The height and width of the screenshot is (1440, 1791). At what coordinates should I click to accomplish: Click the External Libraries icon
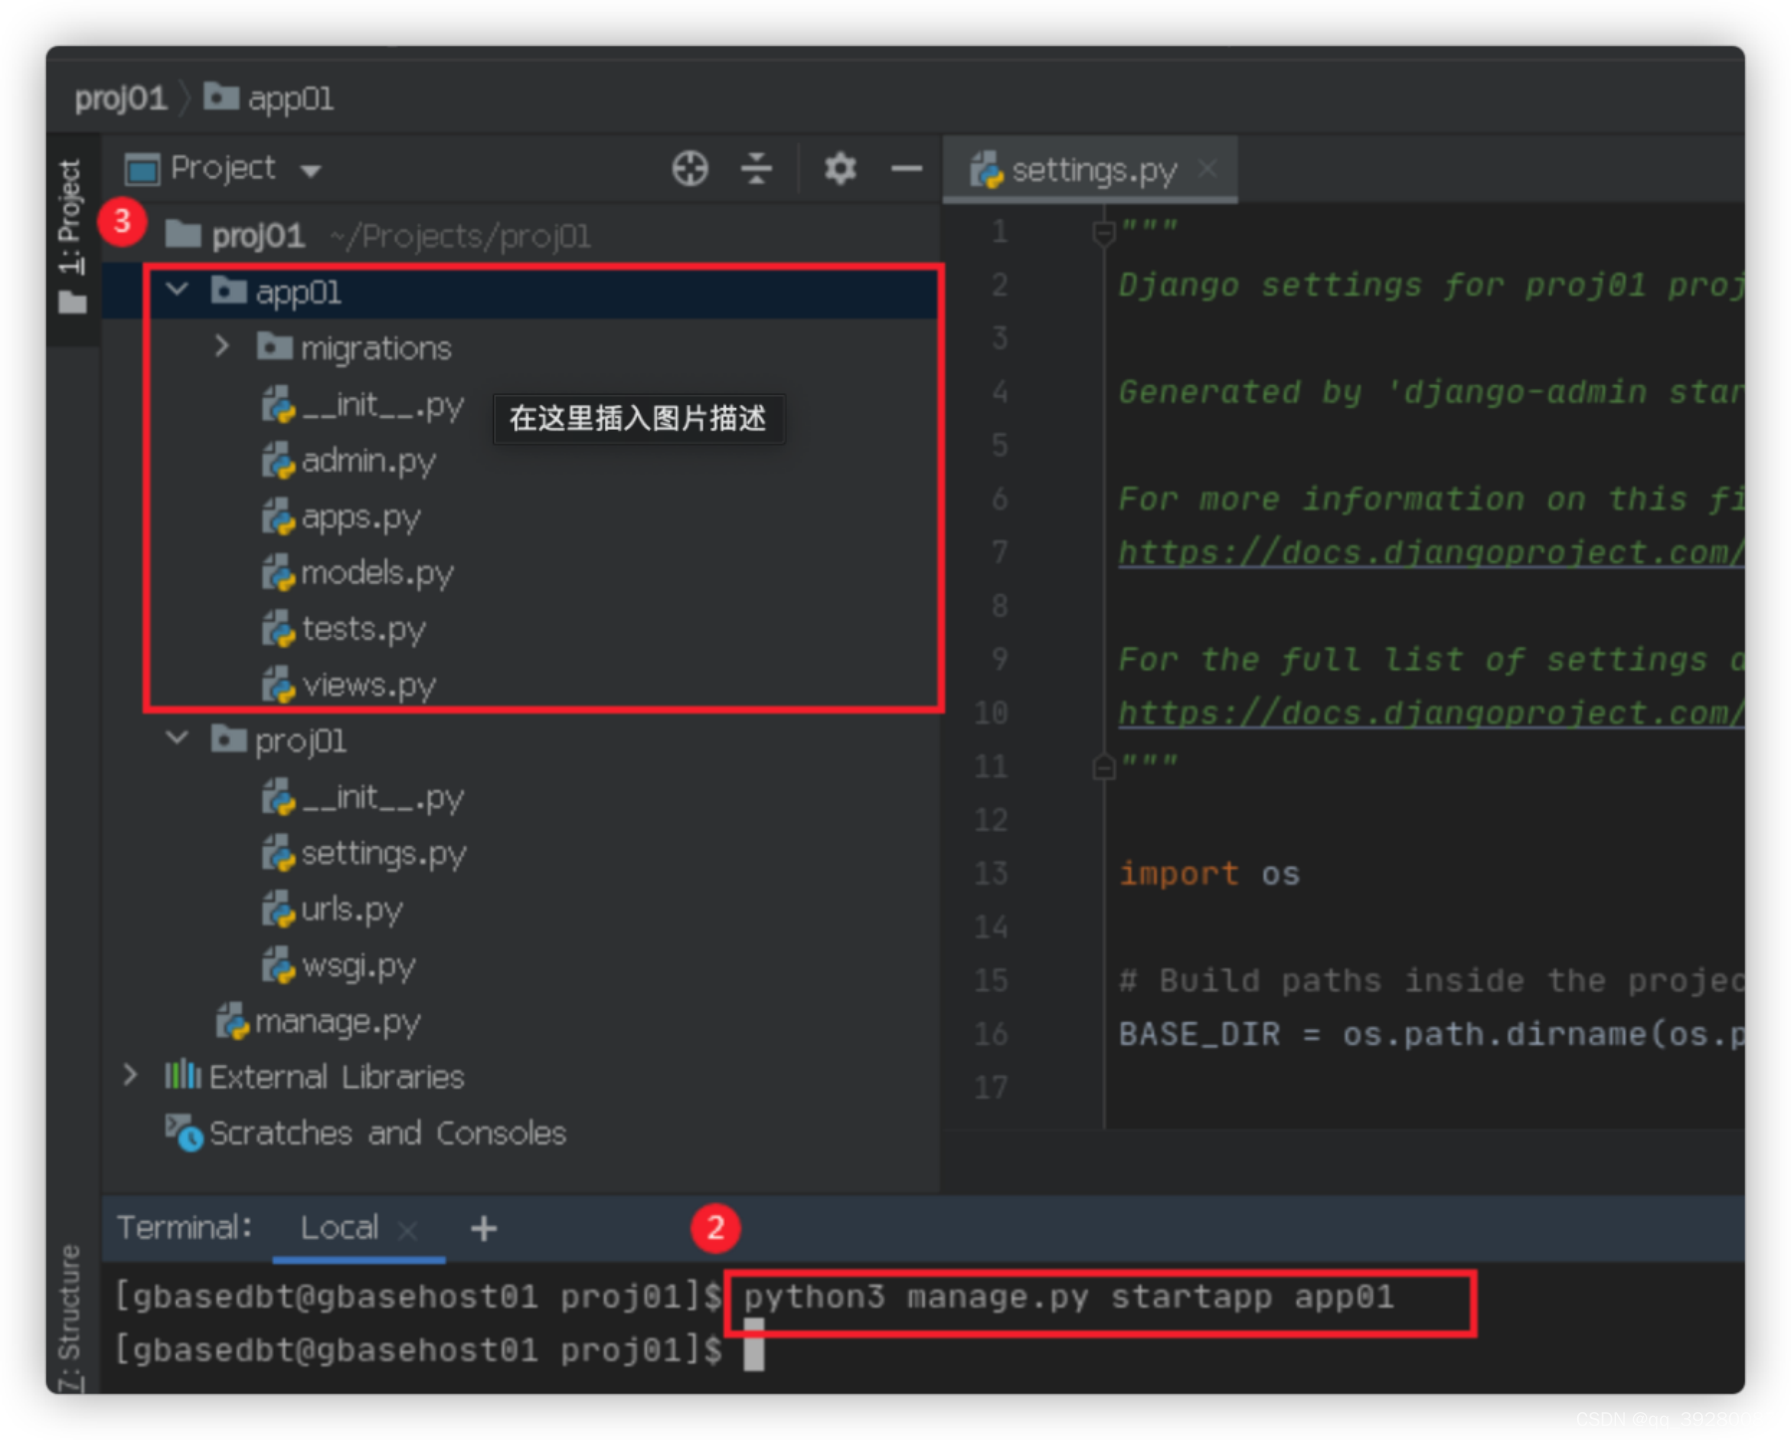coord(183,1075)
